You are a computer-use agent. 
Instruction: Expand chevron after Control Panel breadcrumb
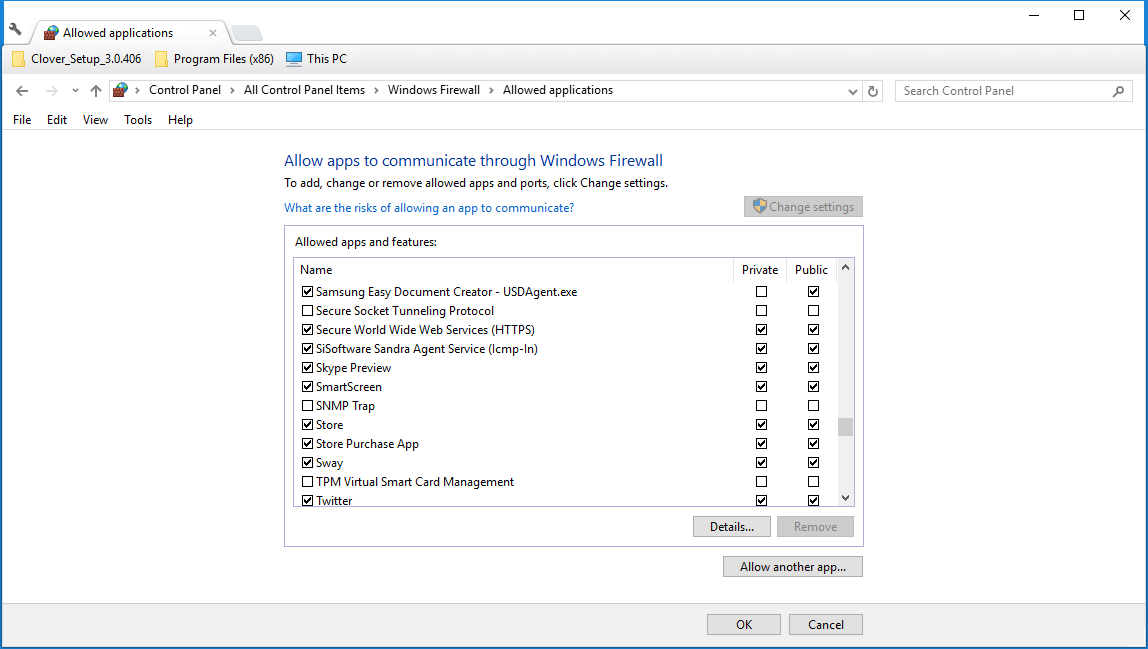pyautogui.click(x=232, y=90)
